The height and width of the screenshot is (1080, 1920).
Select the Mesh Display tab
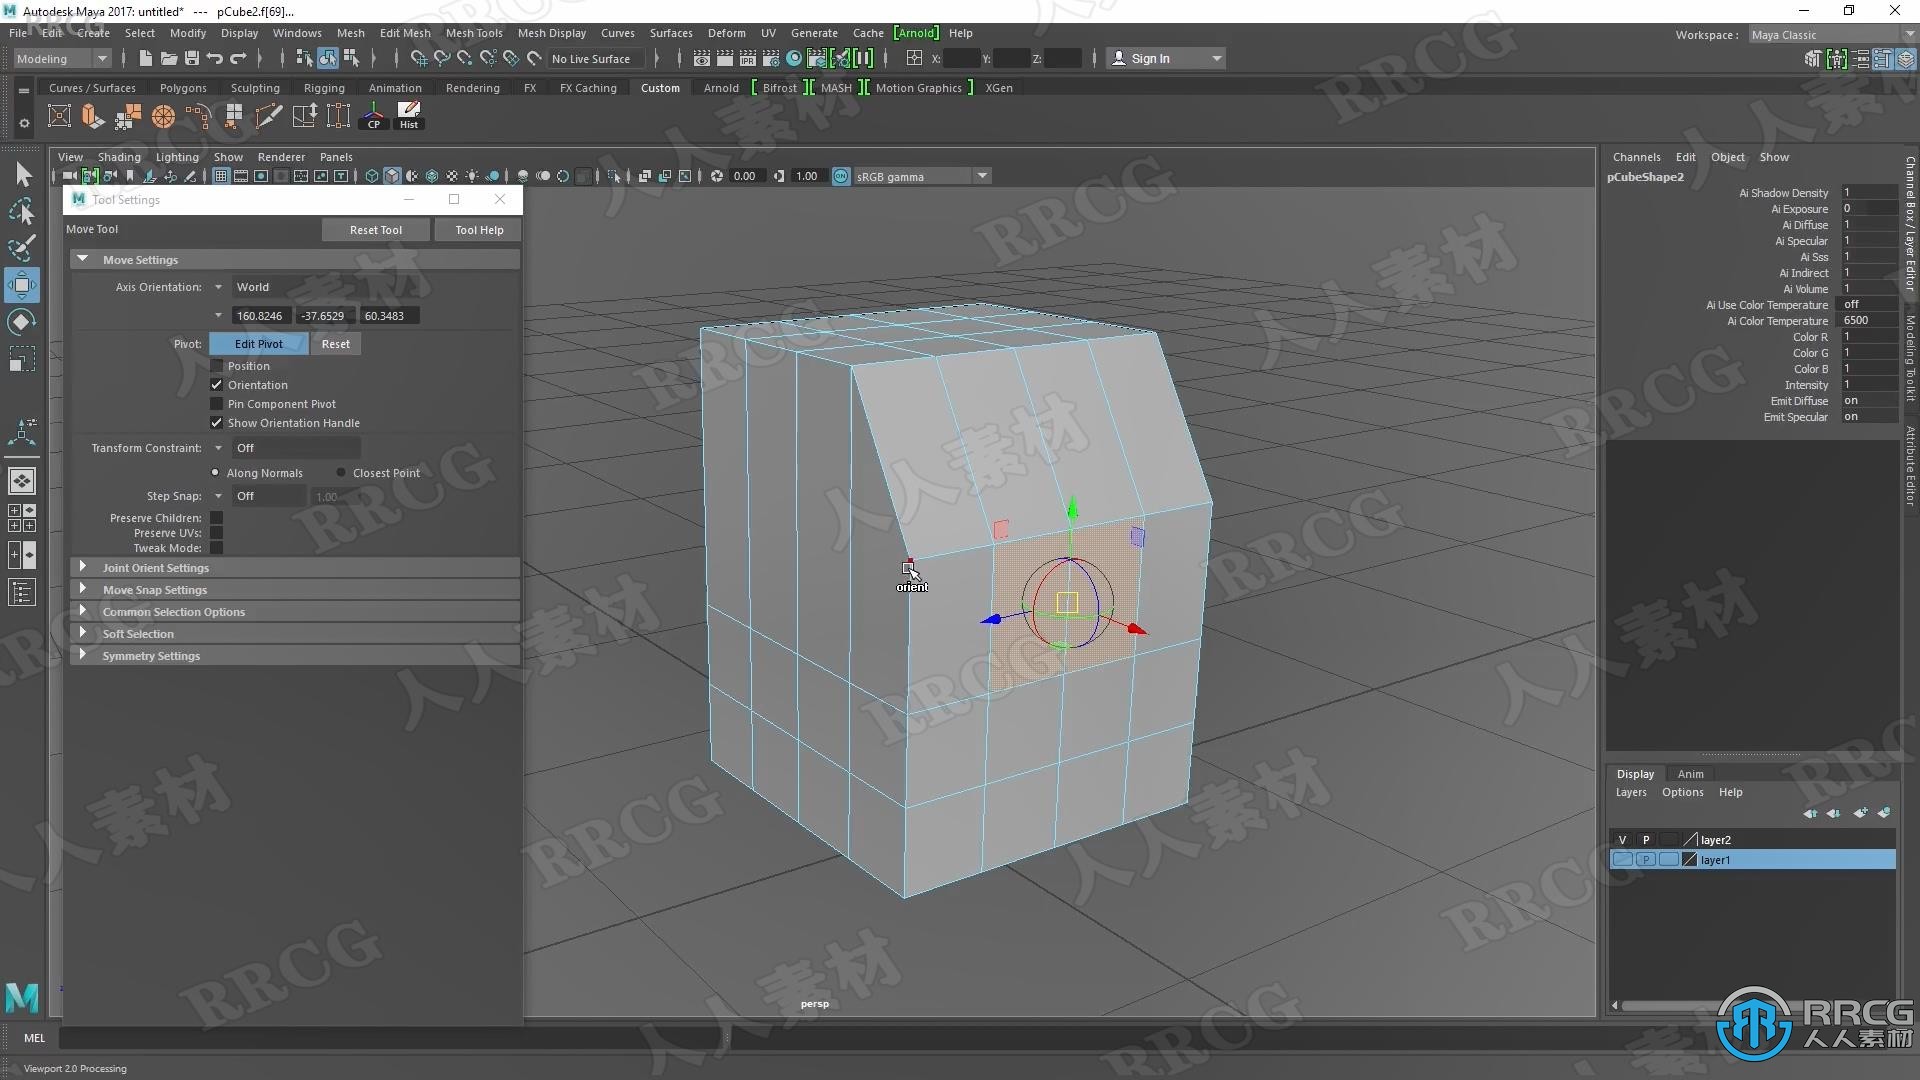click(555, 33)
